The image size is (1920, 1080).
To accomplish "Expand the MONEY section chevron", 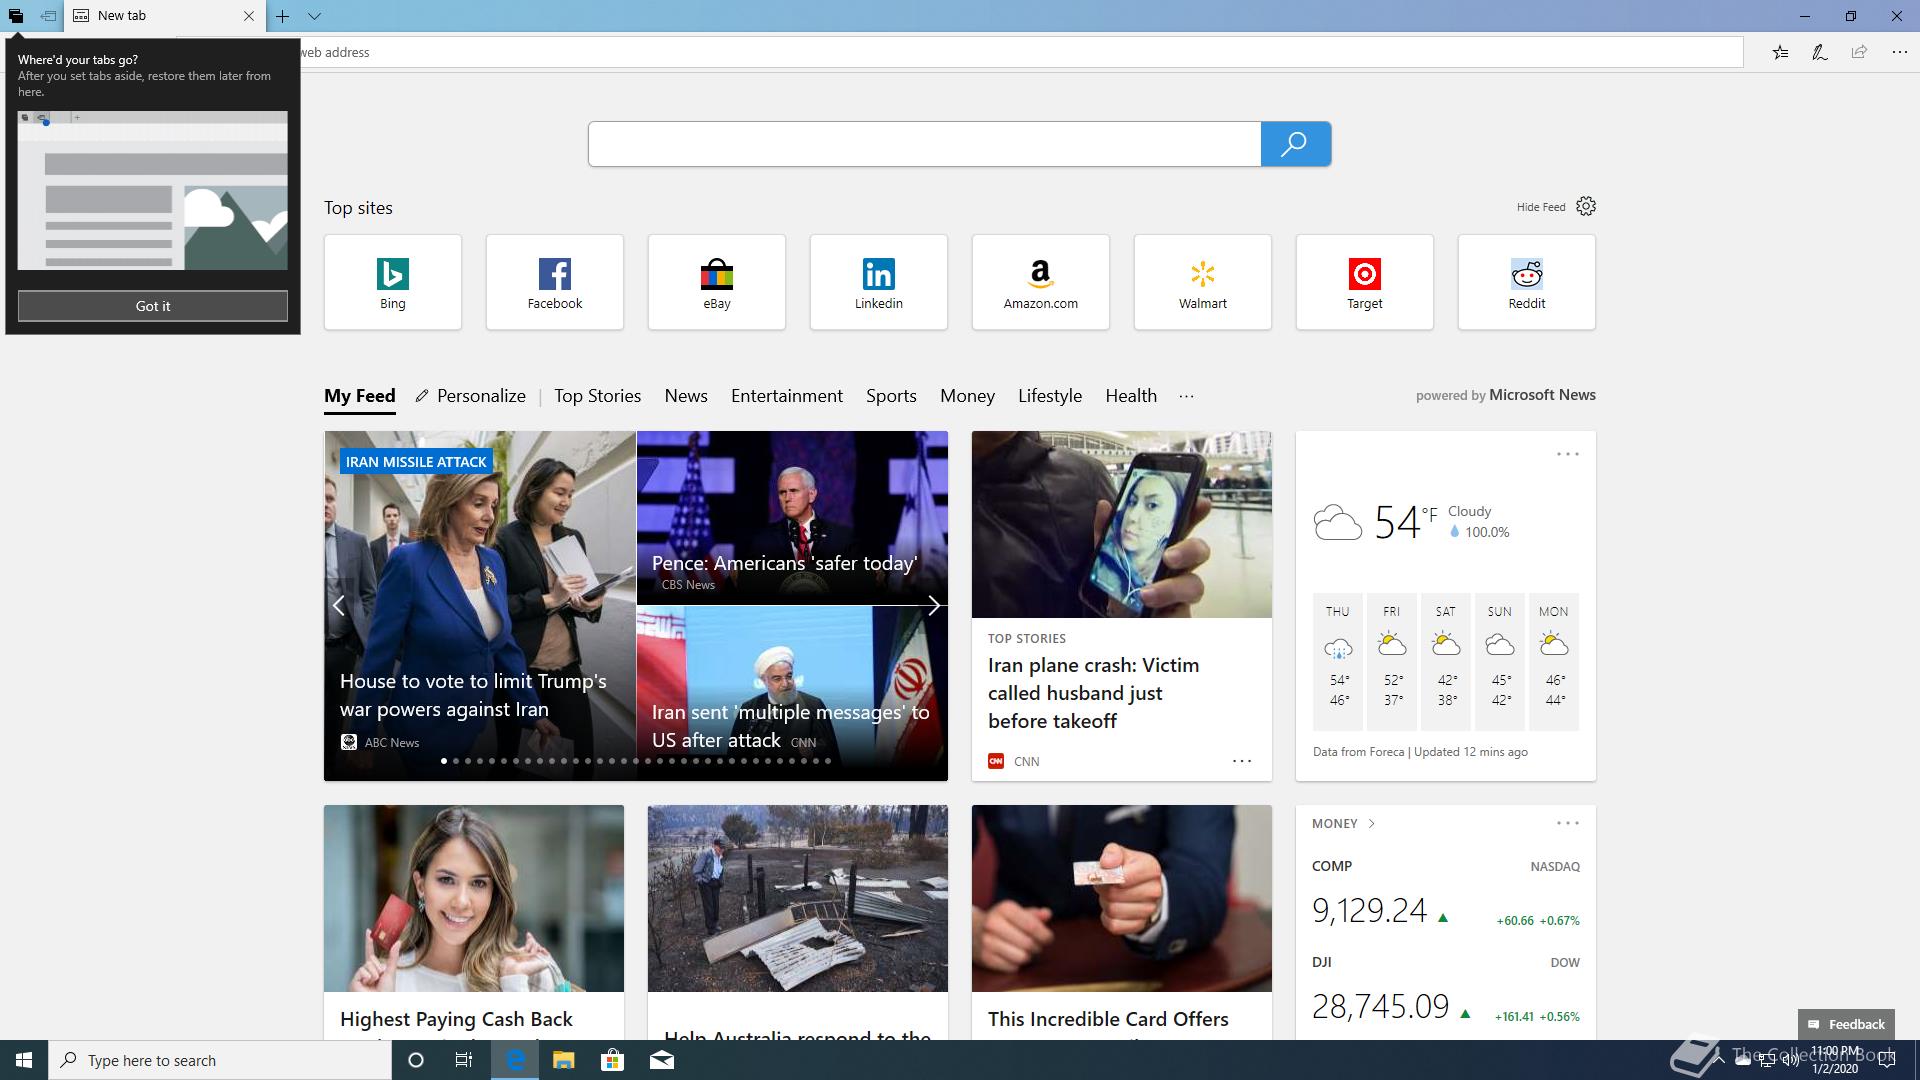I will 1371,824.
